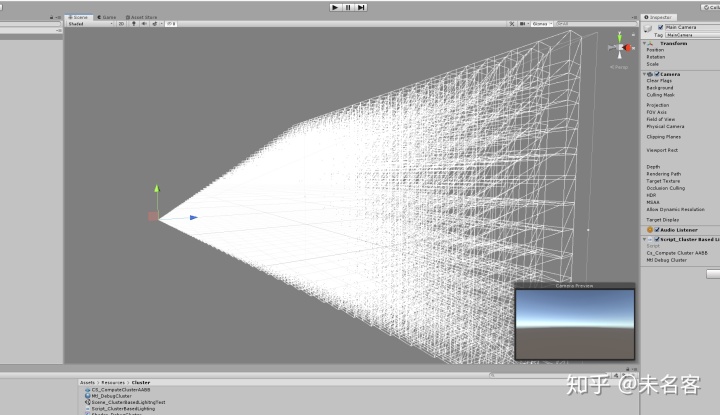Click Assets in the project breadcrumb
The width and height of the screenshot is (720, 415).
click(x=87, y=382)
